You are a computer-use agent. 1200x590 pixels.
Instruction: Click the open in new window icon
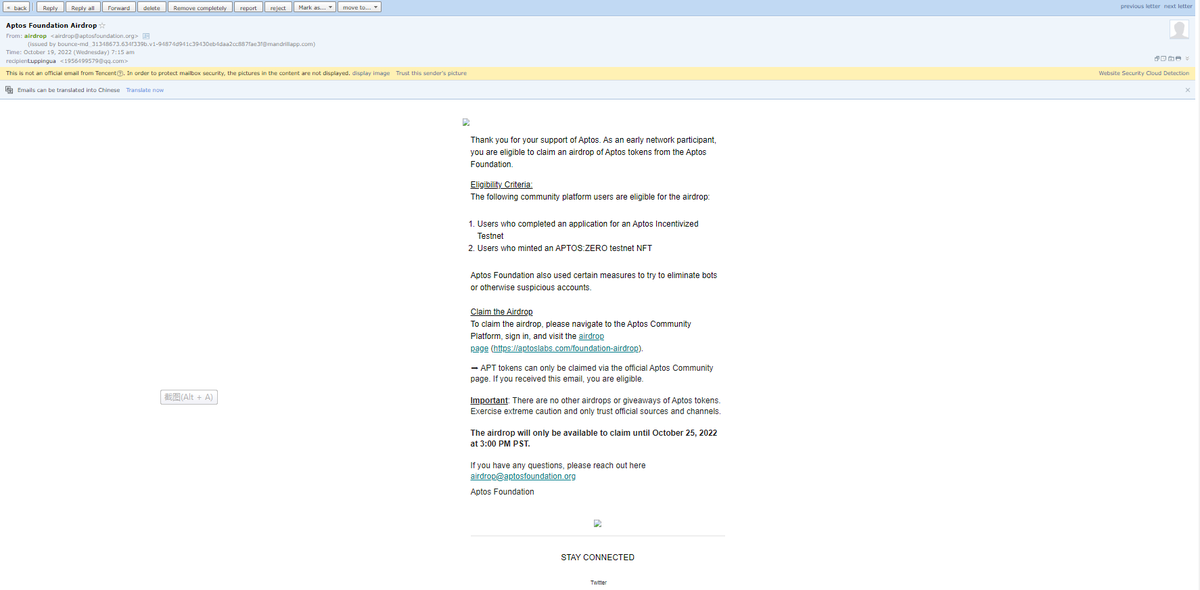pyautogui.click(x=1157, y=58)
